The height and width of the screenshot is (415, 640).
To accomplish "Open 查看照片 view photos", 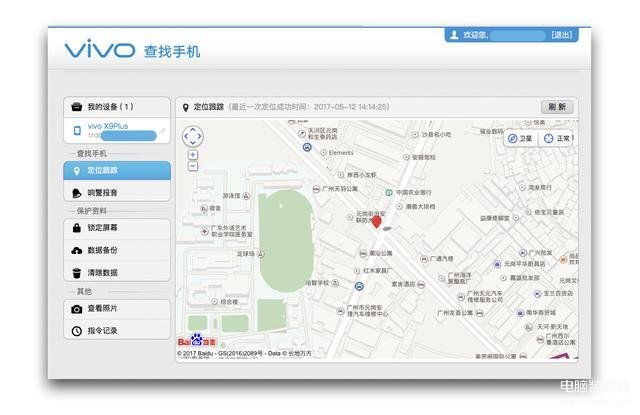I will (x=117, y=308).
